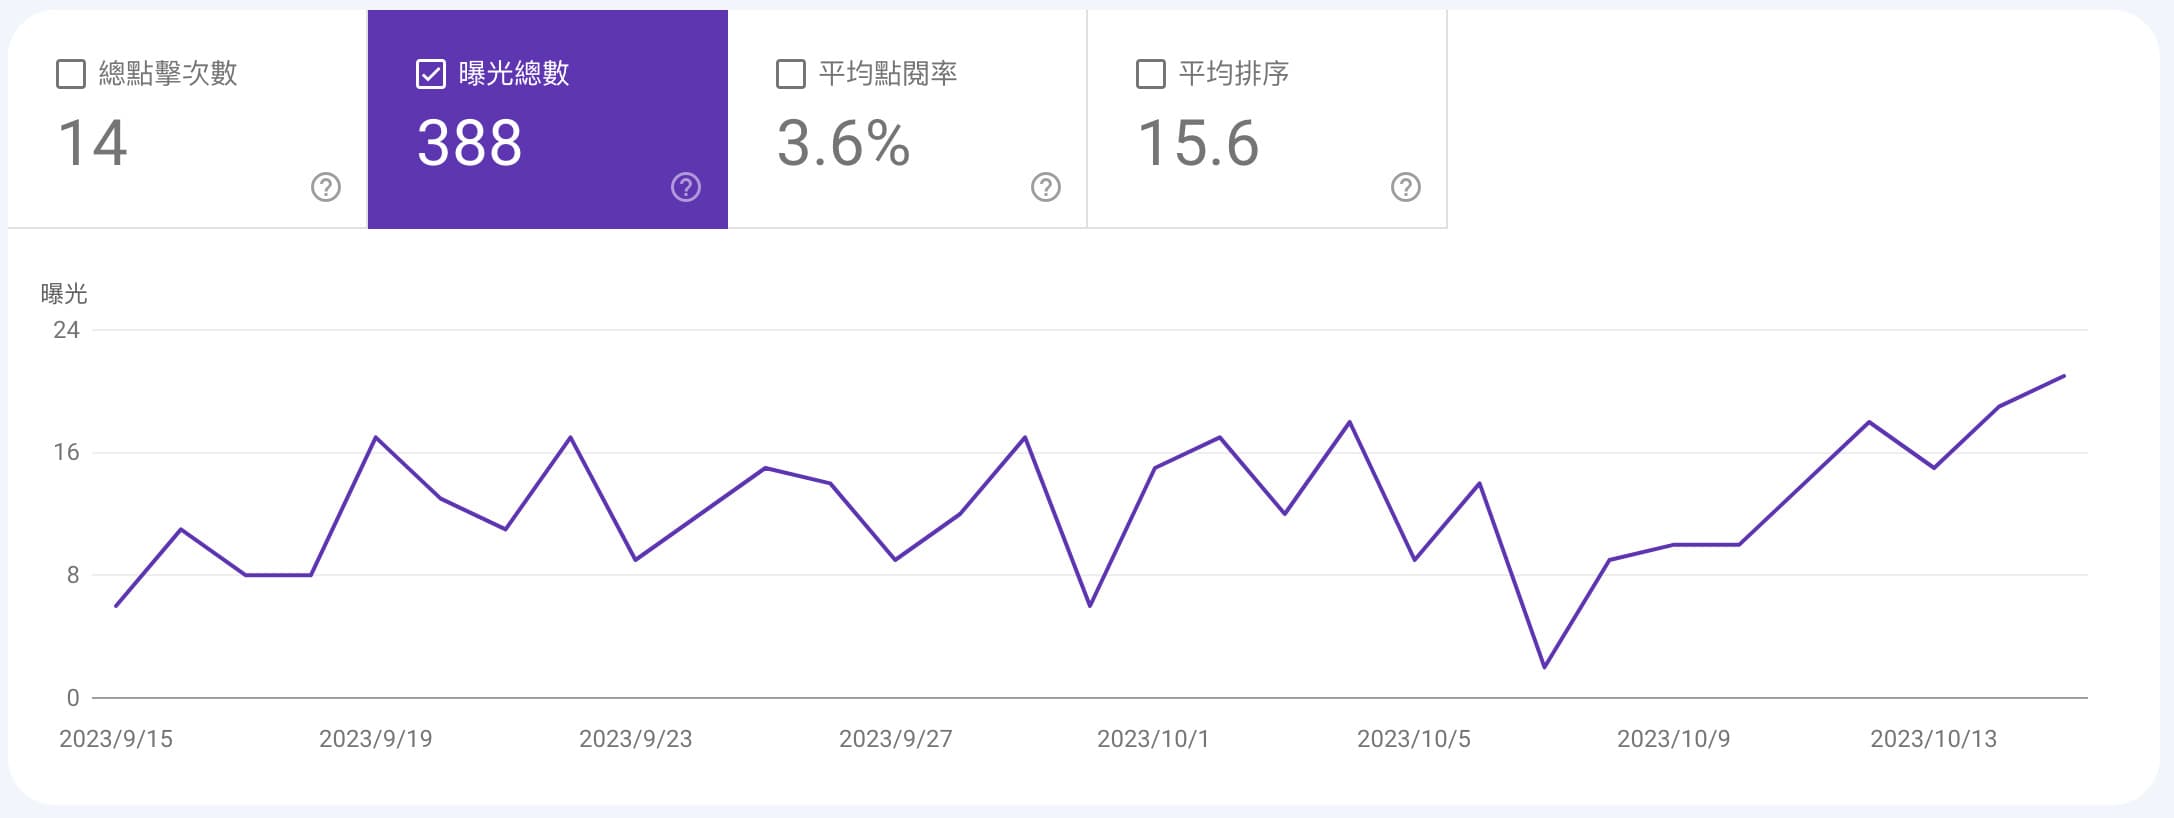Click the 平均點閱率 card title
The height and width of the screenshot is (818, 2174).
tap(888, 74)
